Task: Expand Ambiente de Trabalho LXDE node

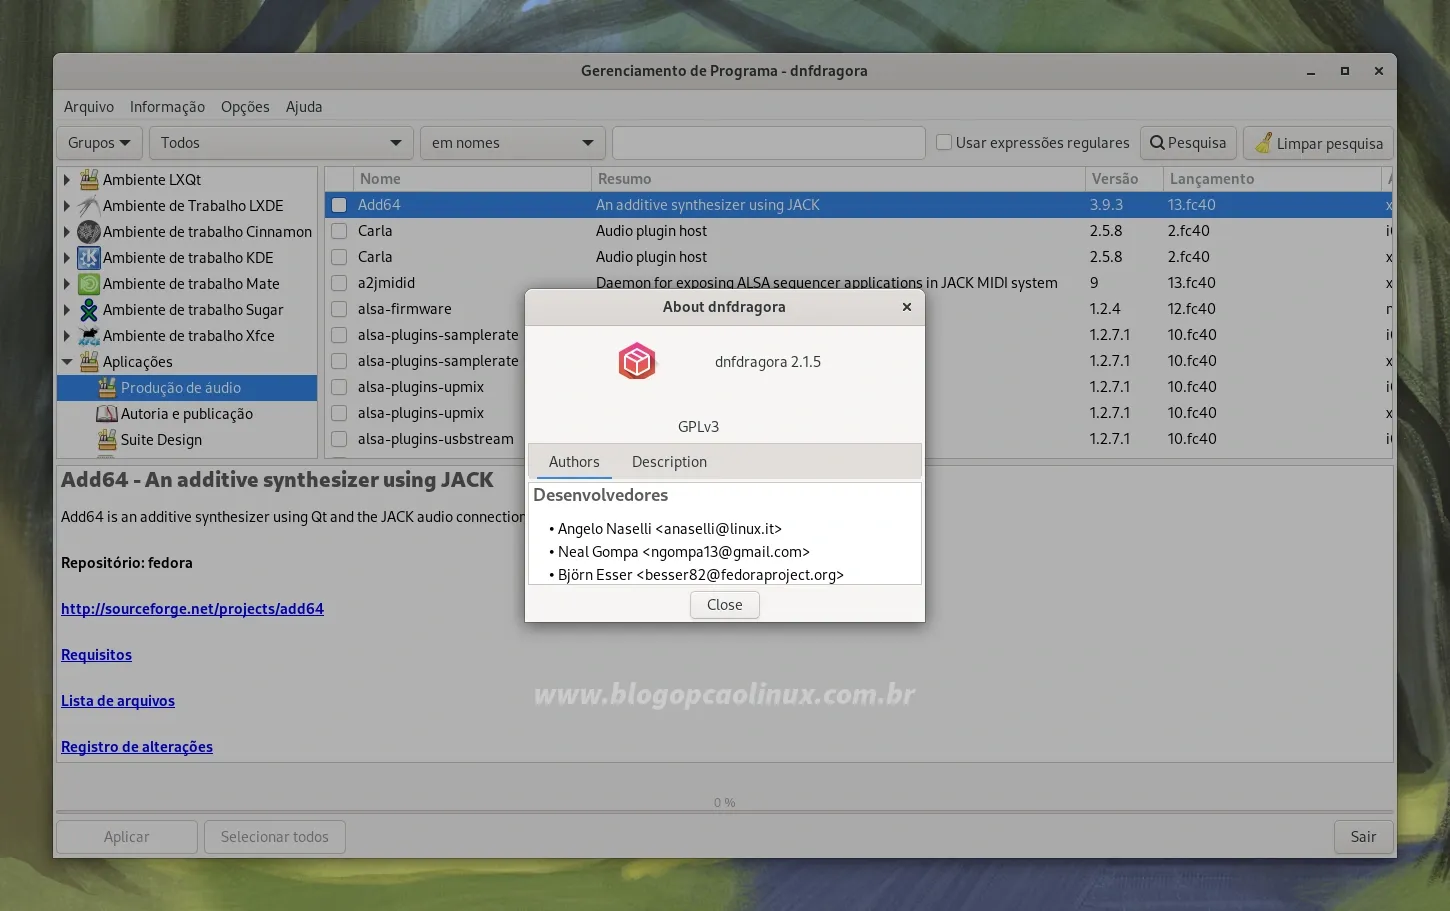Action: click(67, 205)
